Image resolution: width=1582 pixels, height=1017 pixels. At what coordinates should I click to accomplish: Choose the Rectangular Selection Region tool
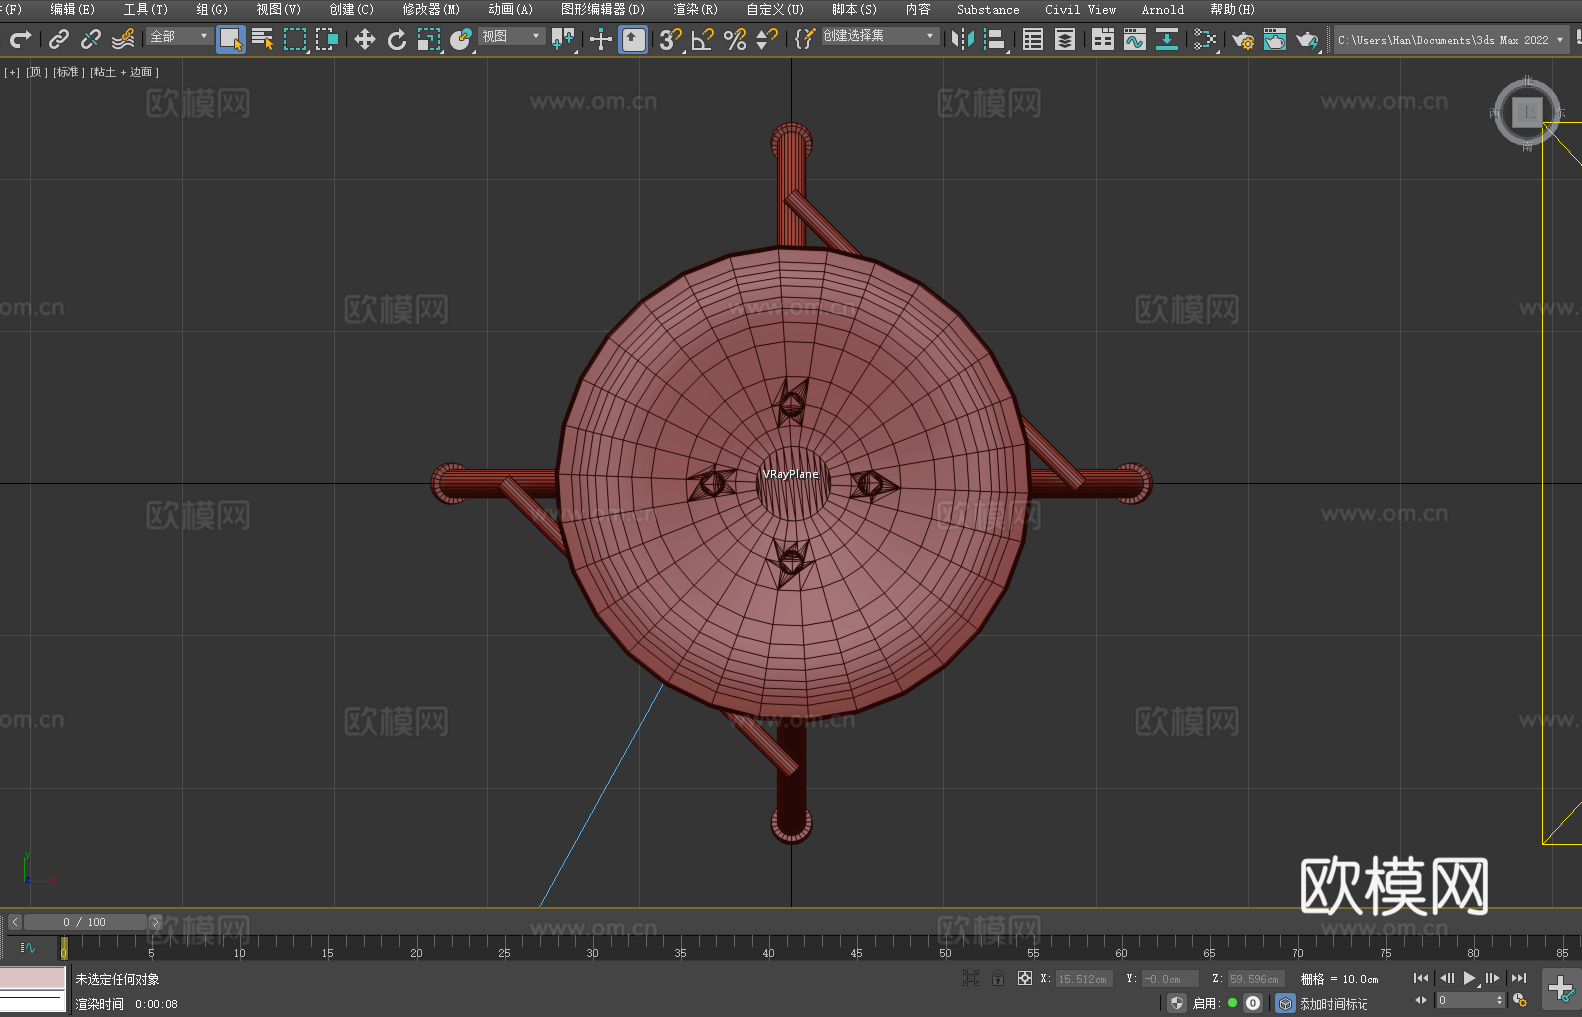pyautogui.click(x=295, y=39)
